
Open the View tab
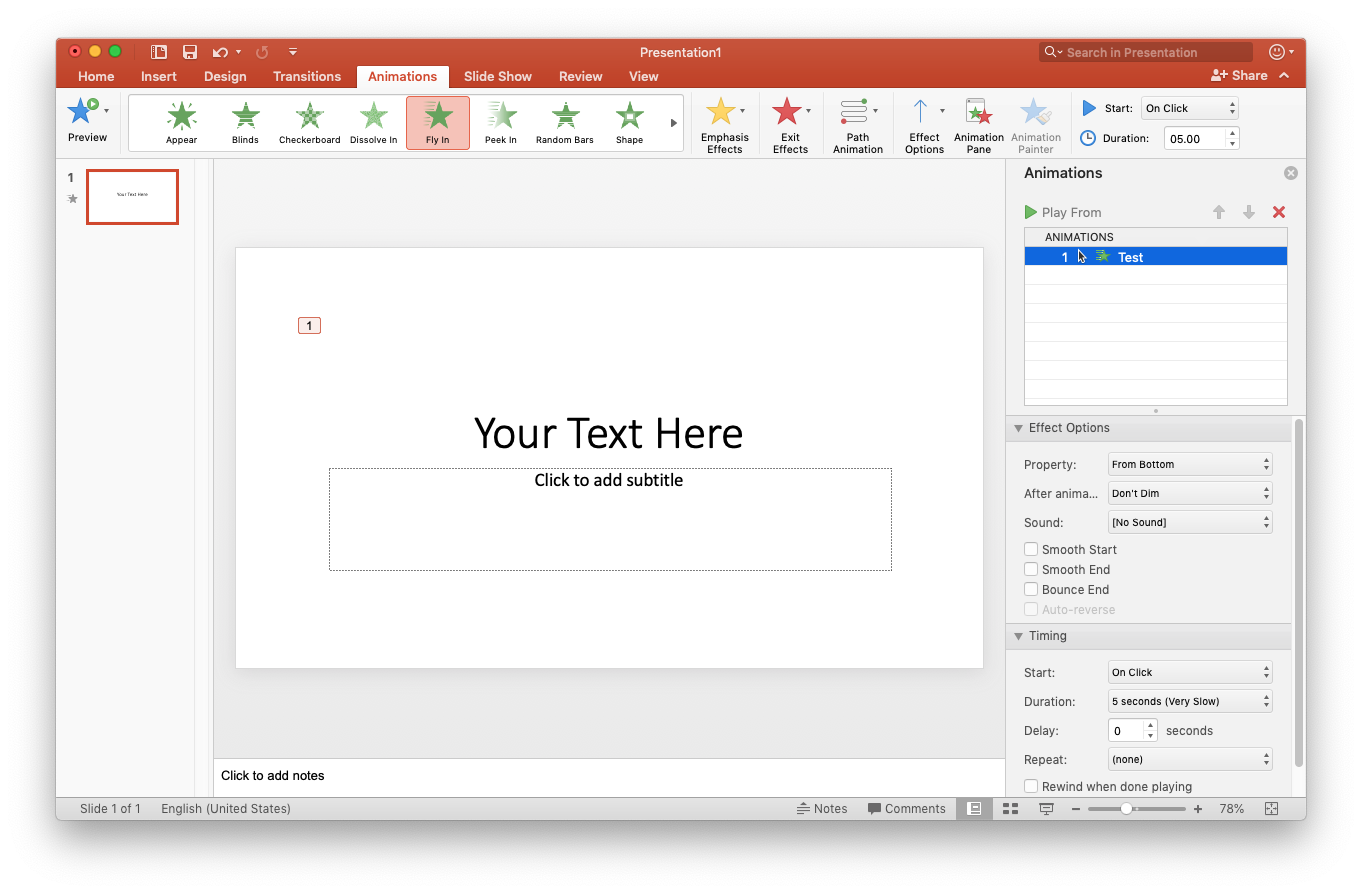(x=644, y=76)
